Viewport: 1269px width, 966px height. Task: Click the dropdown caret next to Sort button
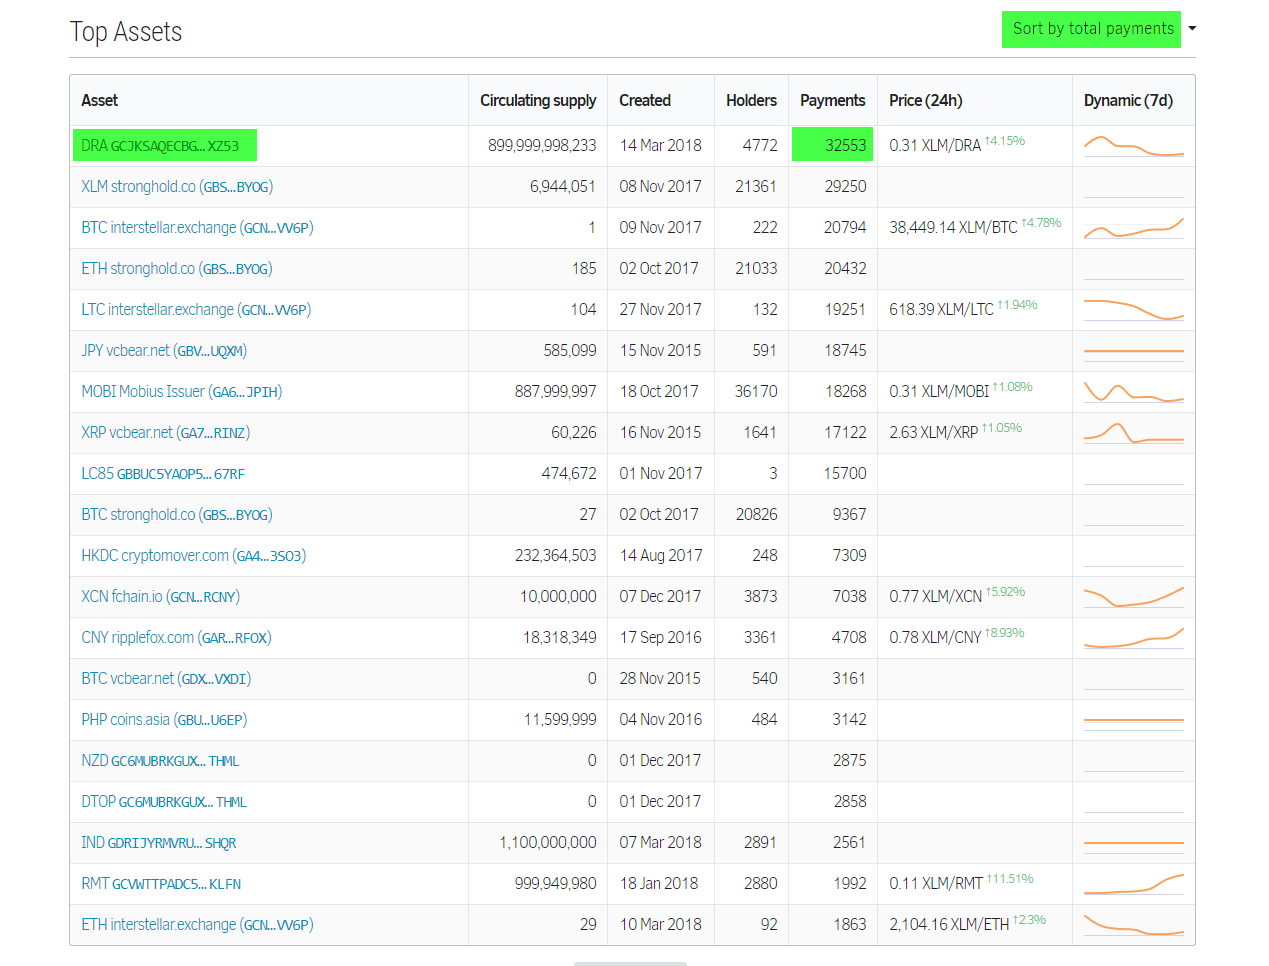1192,29
